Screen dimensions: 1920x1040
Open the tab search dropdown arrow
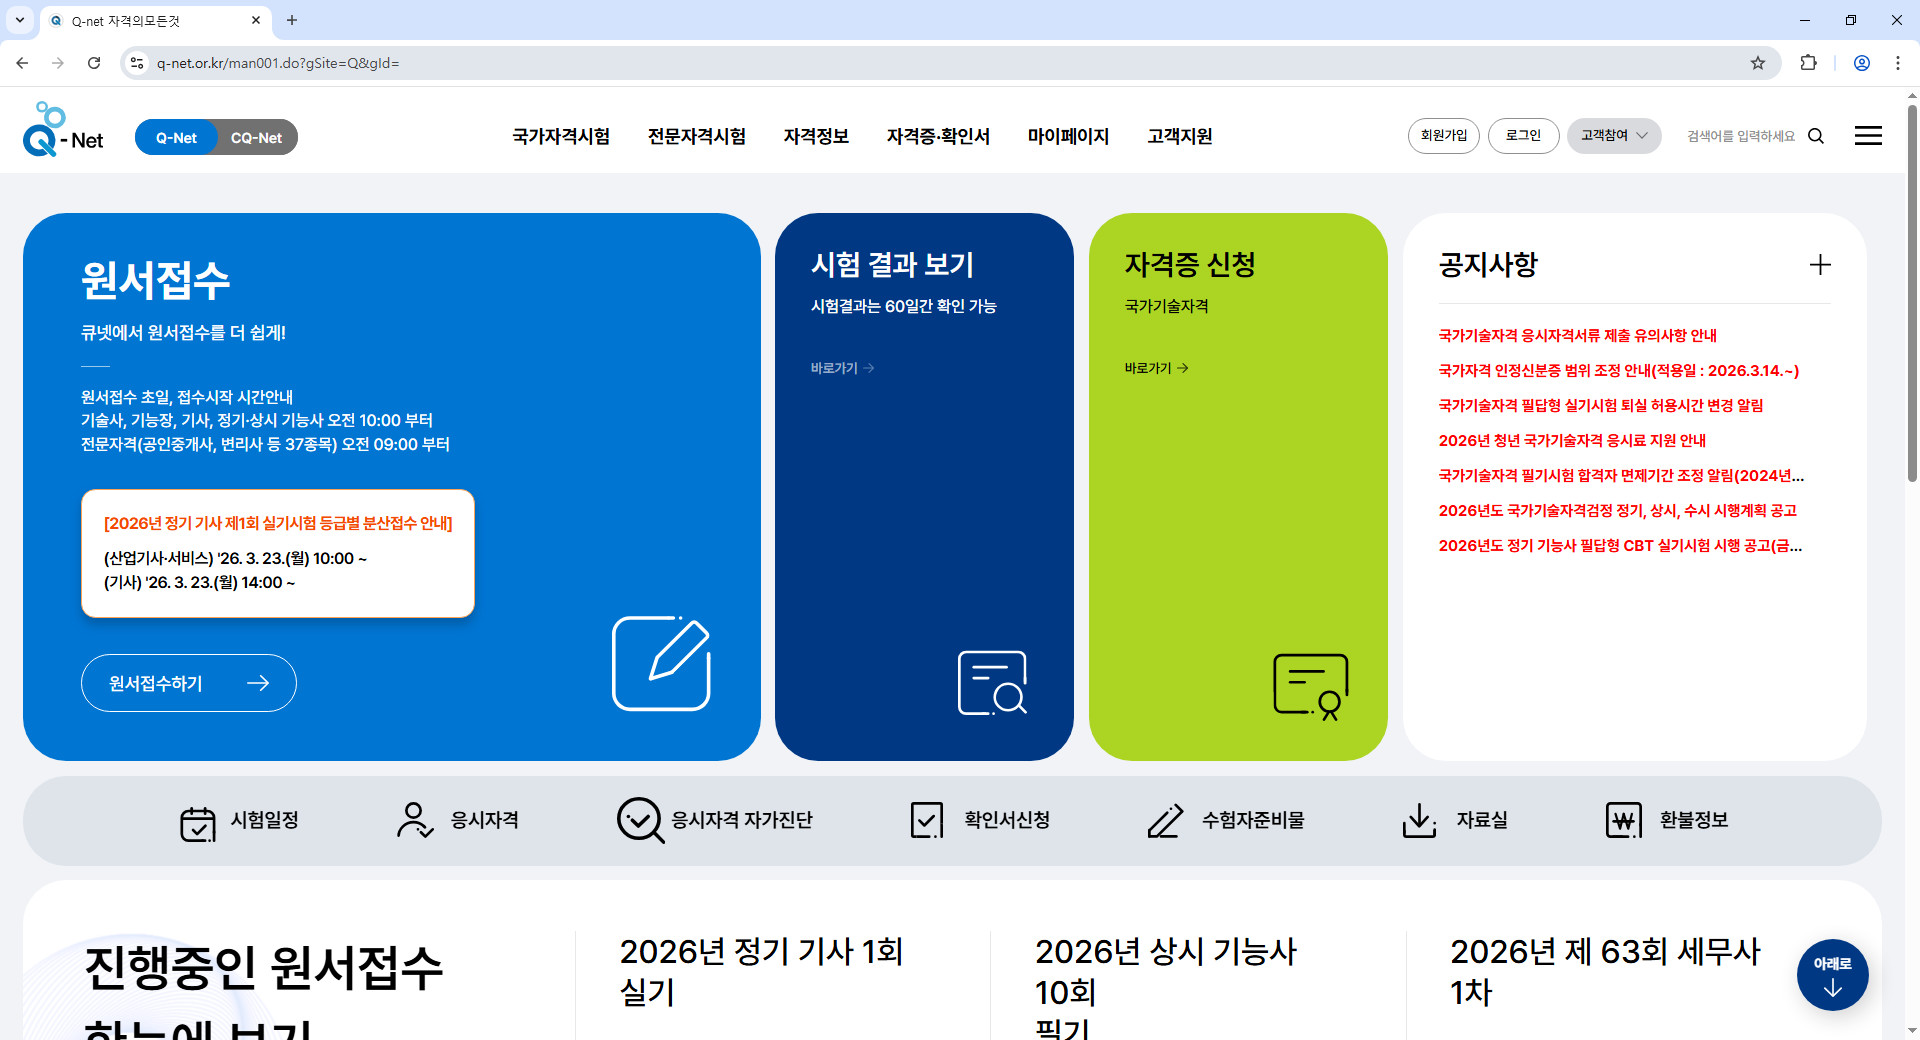tap(20, 20)
